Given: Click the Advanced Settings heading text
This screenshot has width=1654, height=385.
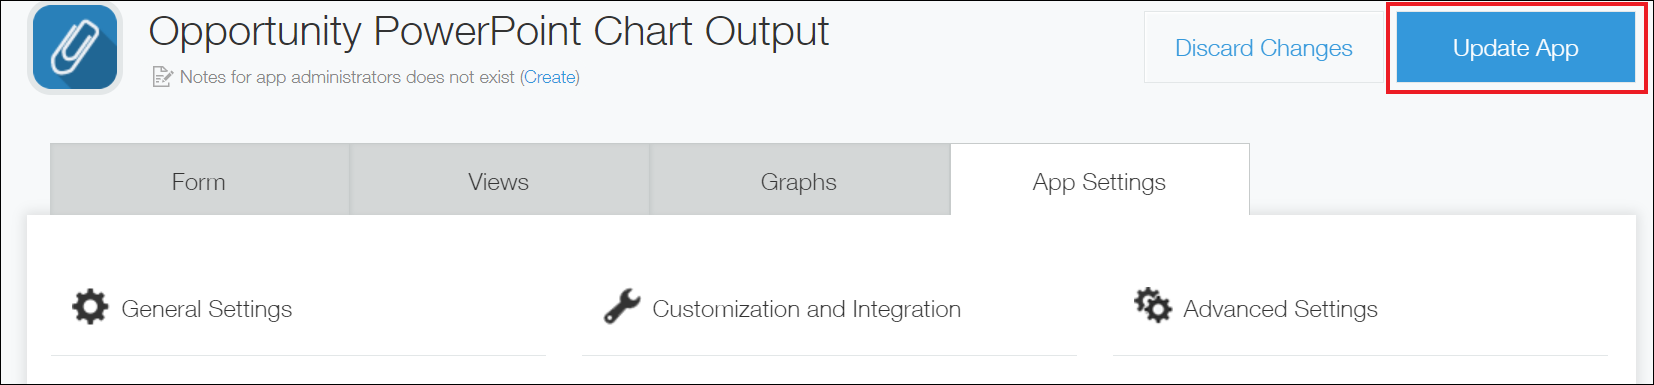Looking at the screenshot, I should coord(1281,309).
